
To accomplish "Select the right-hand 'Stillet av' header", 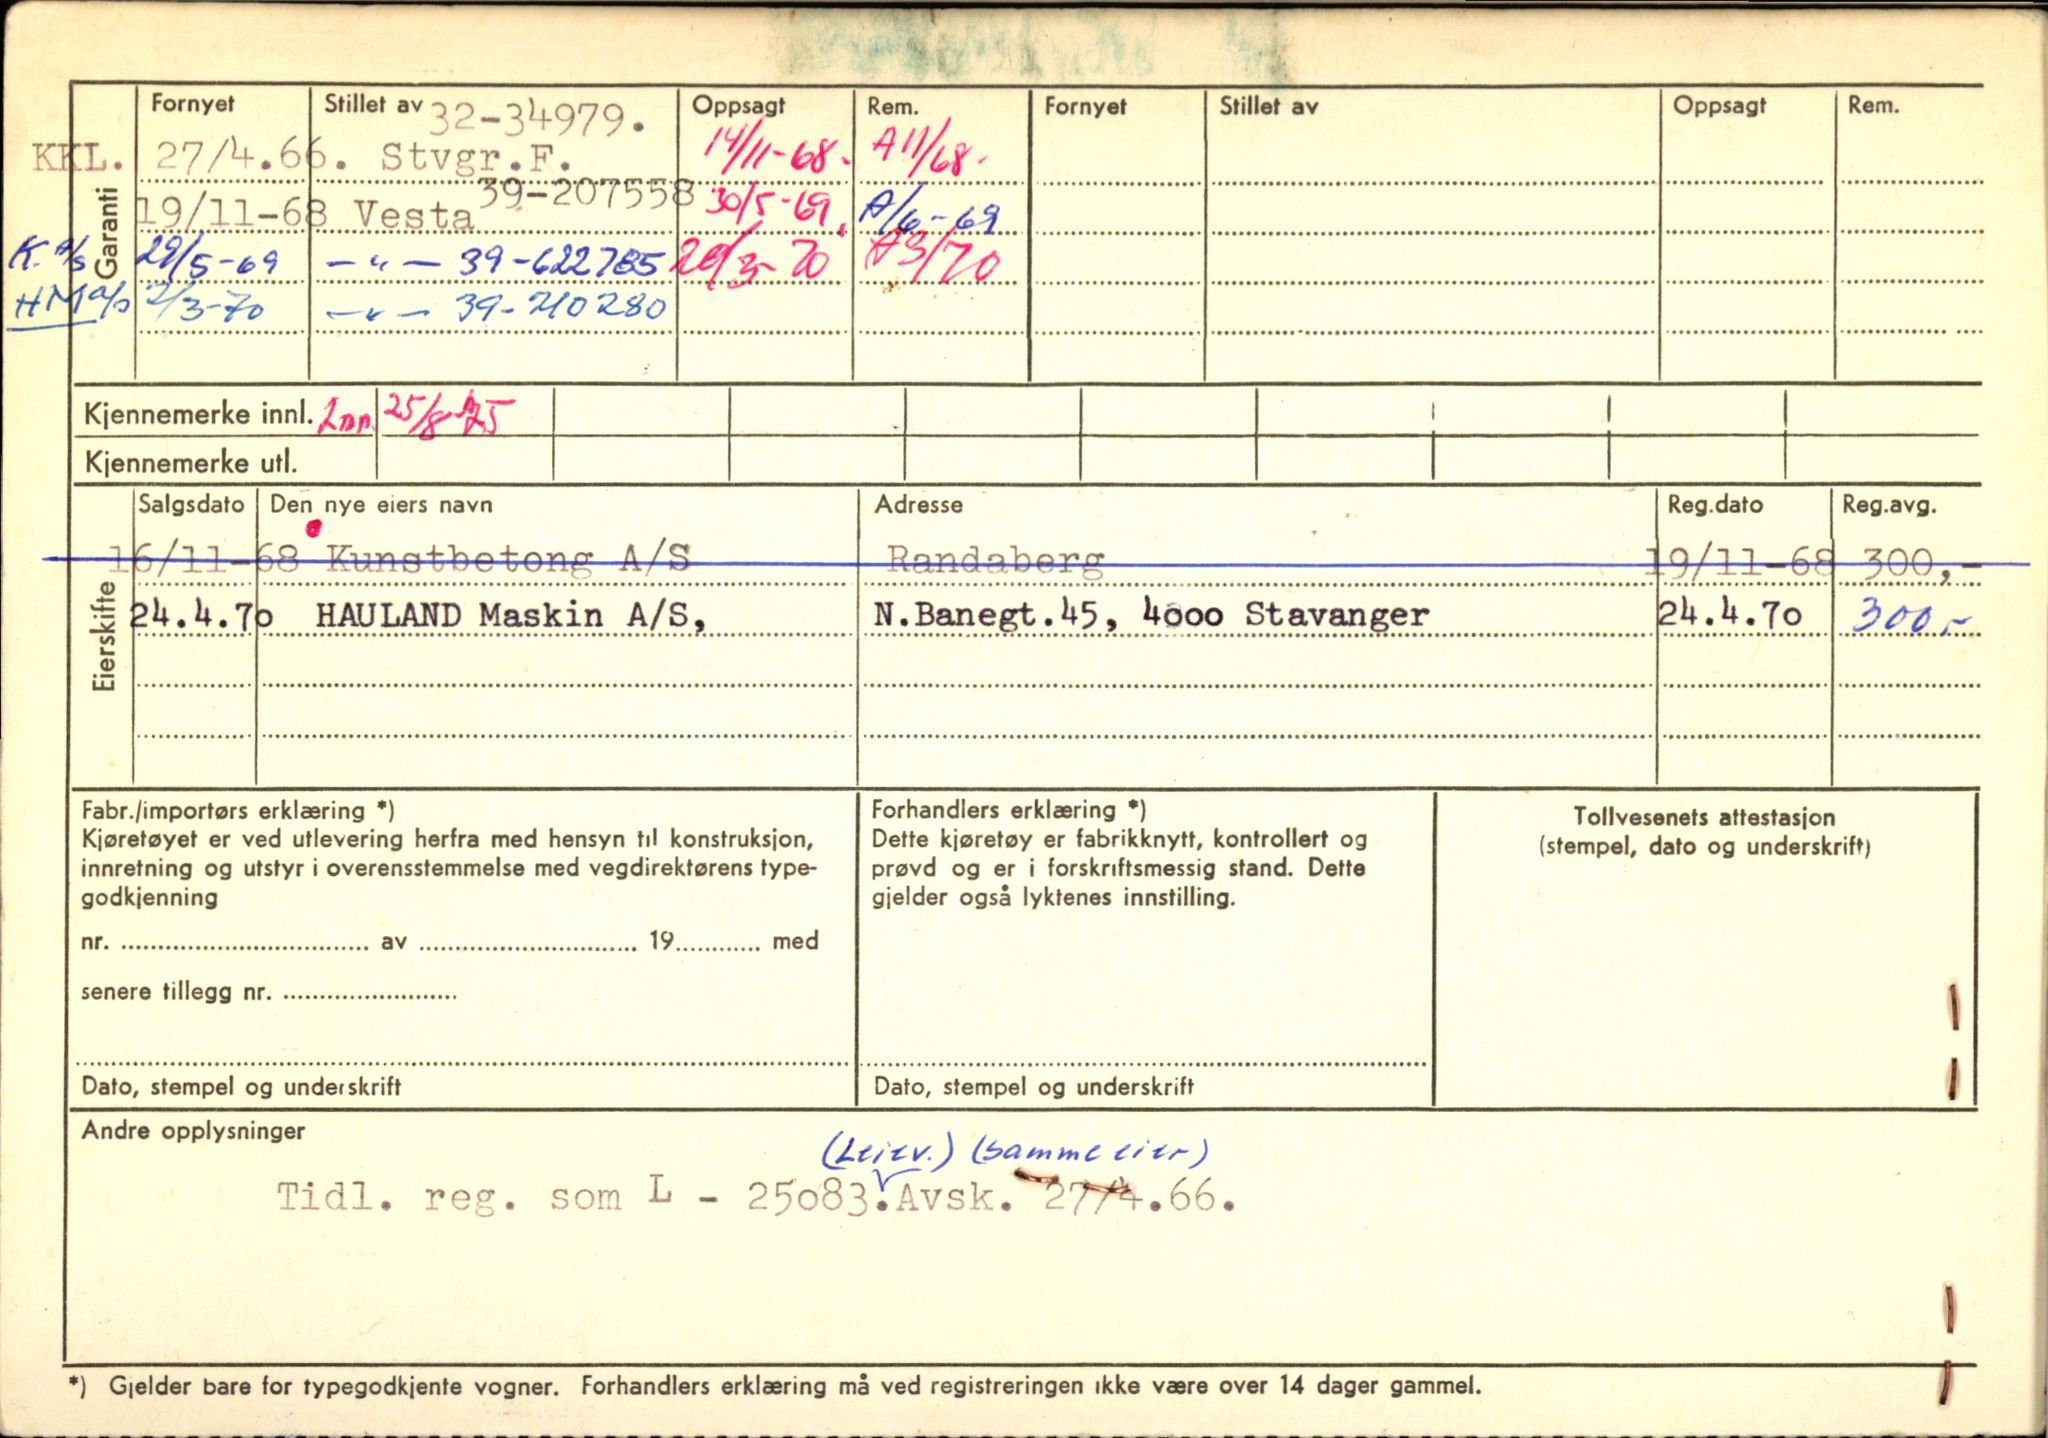I will [x=1268, y=106].
